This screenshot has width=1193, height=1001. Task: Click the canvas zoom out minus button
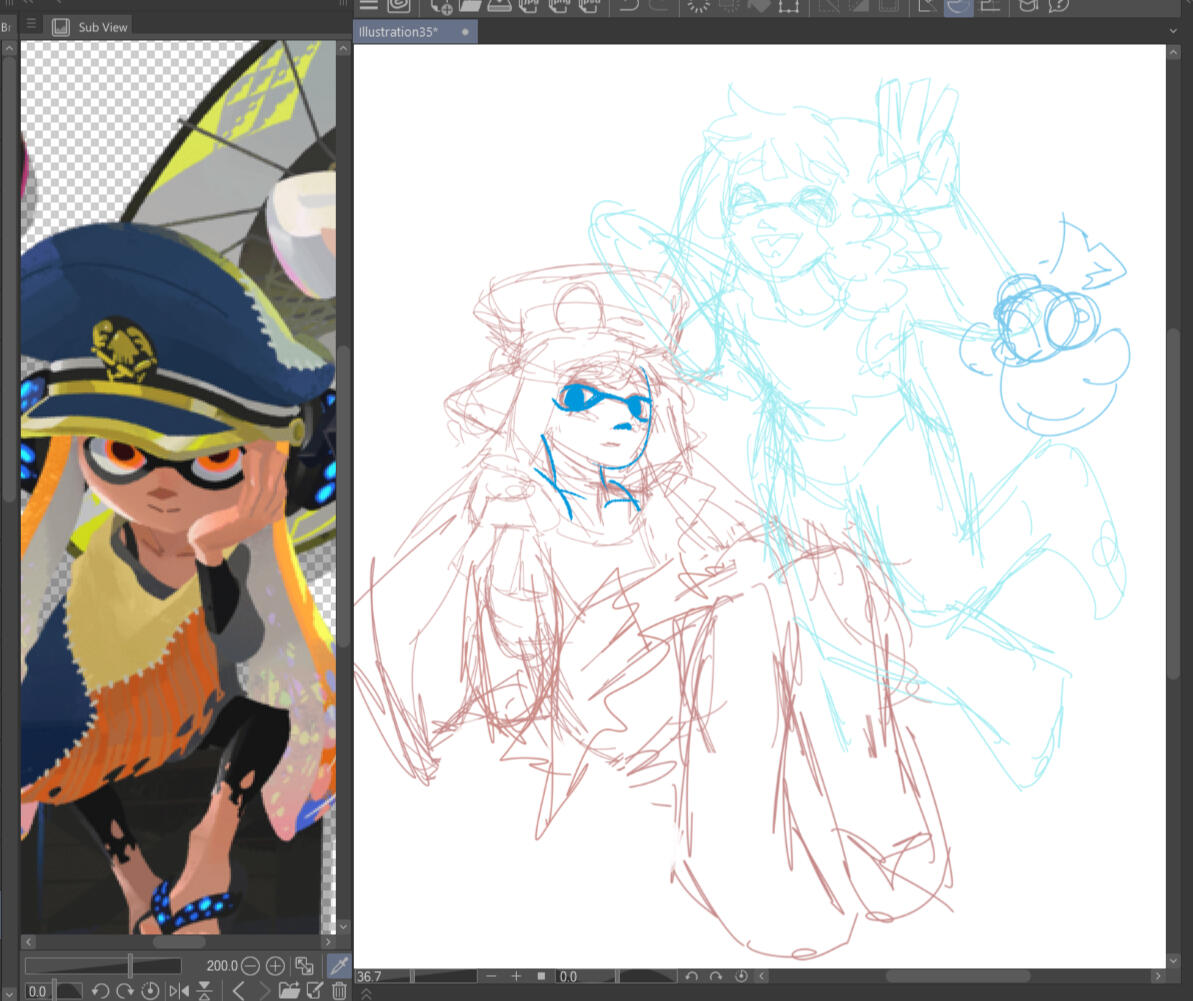click(x=492, y=976)
